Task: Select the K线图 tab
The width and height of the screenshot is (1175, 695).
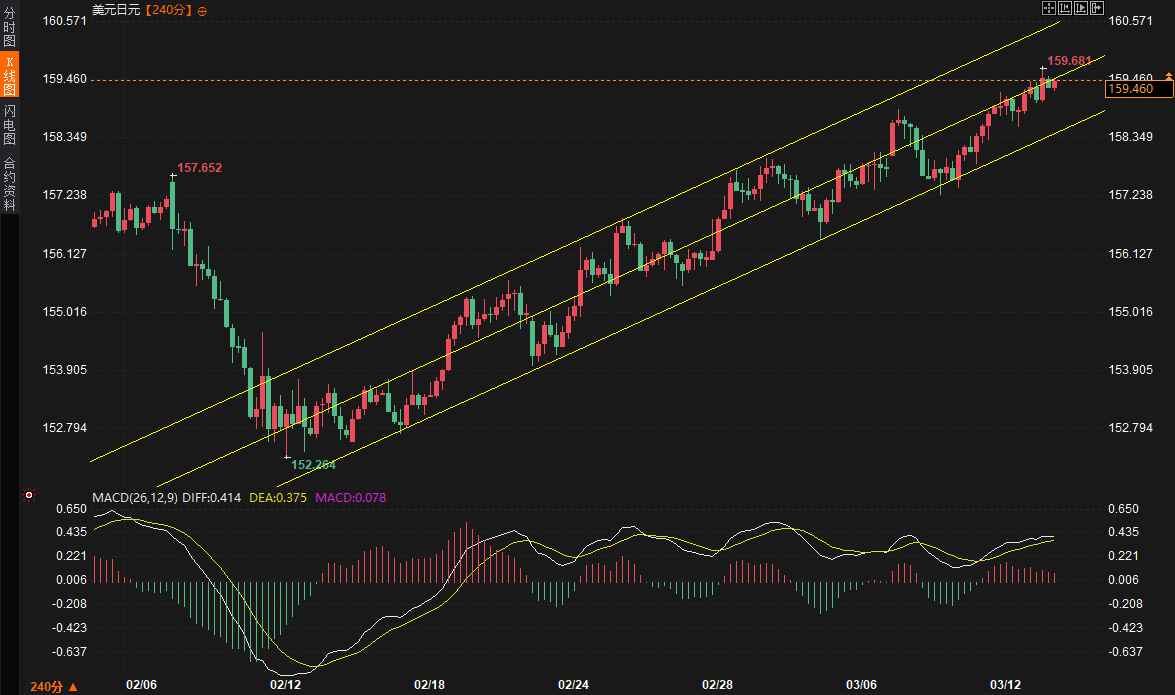Action: pyautogui.click(x=9, y=75)
